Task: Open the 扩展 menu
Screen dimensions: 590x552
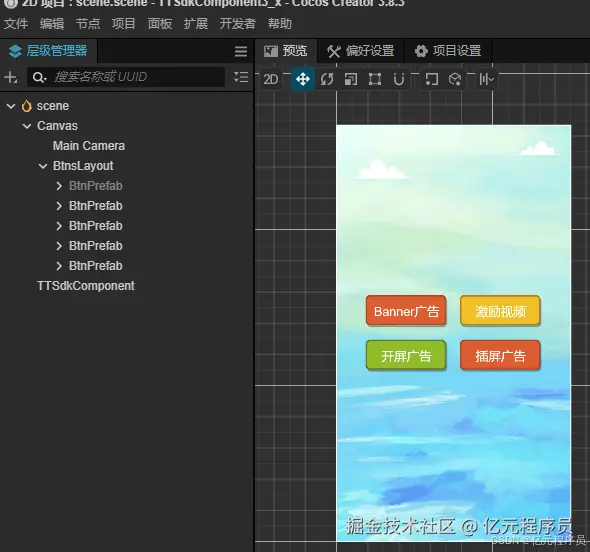Action: click(196, 24)
